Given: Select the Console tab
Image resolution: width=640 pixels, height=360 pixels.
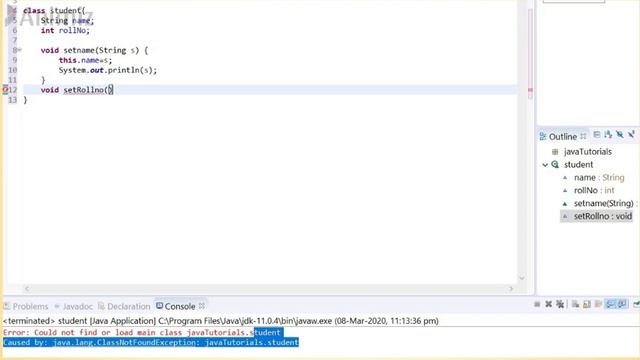Looking at the screenshot, I should (x=176, y=306).
